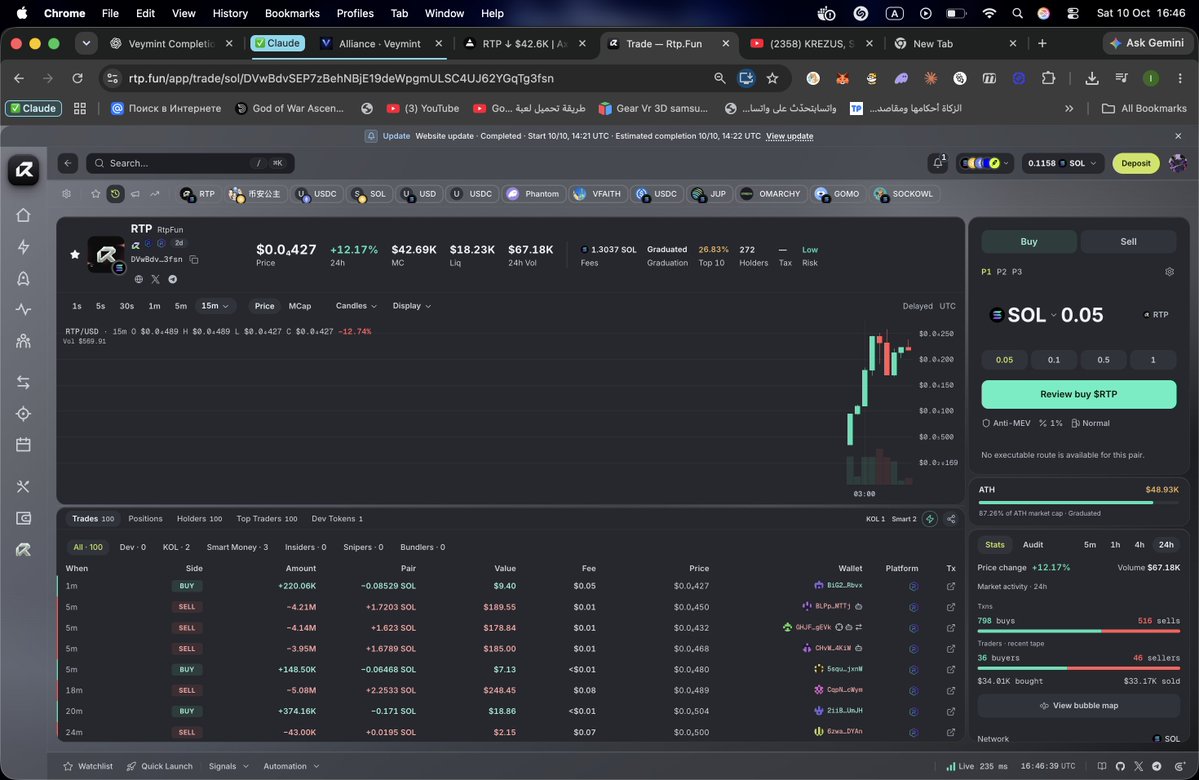Click the Review buy $RTP button
This screenshot has width=1199, height=780.
(1078, 395)
